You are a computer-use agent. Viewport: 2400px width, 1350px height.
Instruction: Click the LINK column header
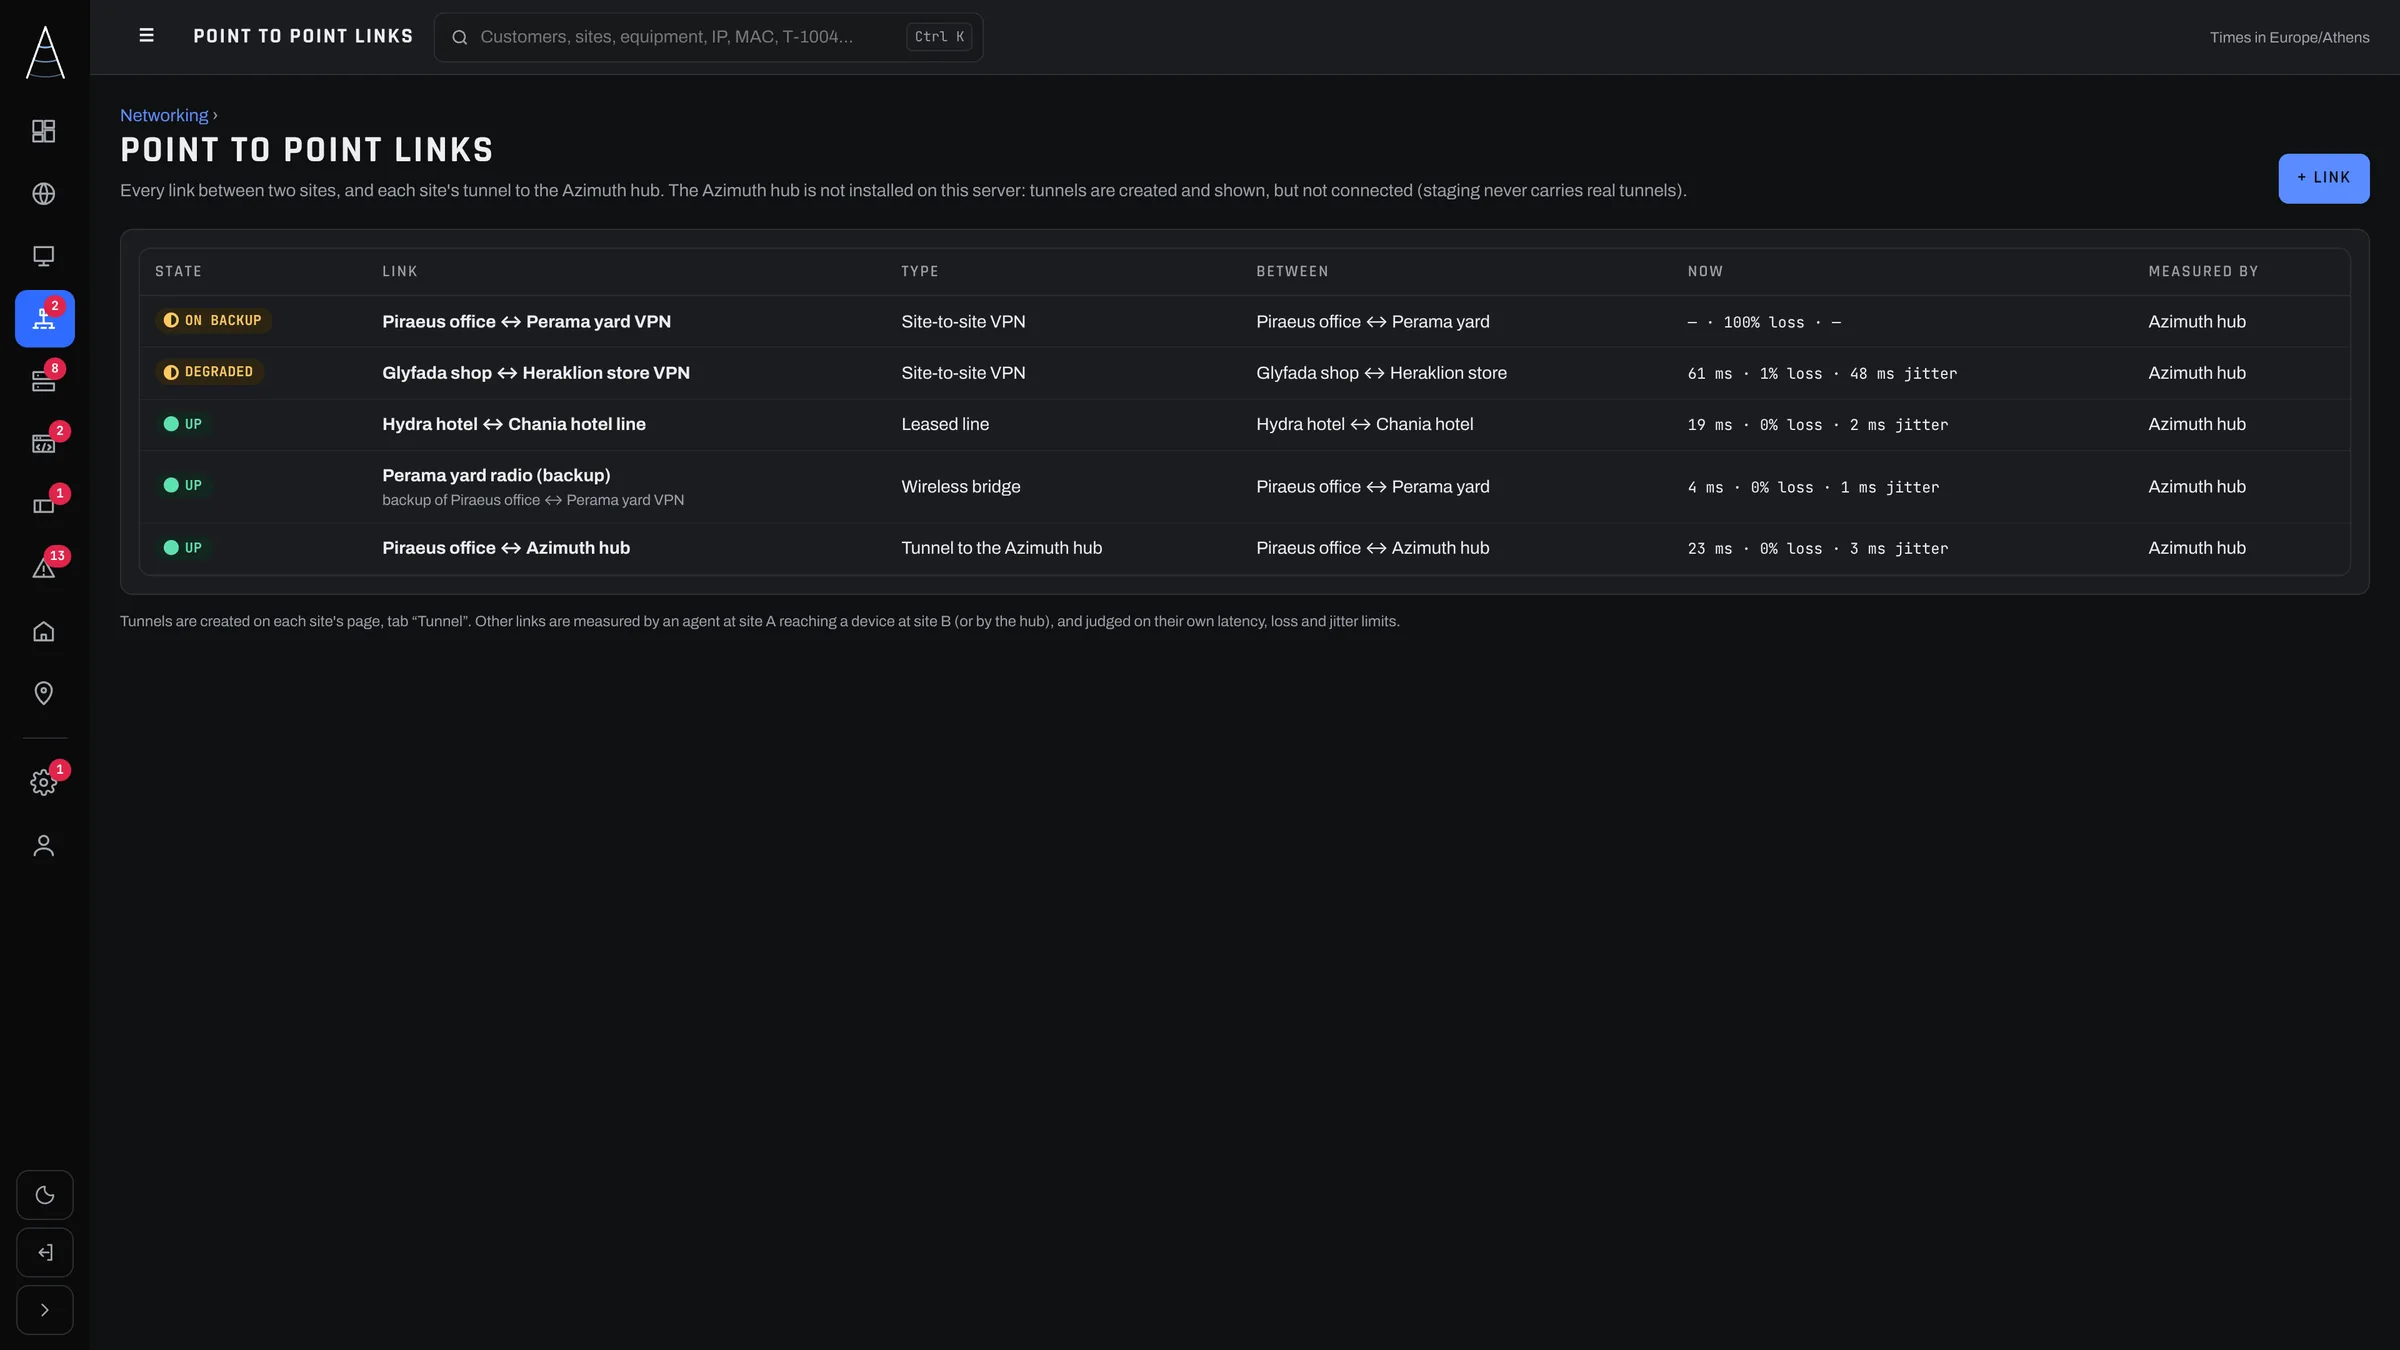[x=400, y=271]
